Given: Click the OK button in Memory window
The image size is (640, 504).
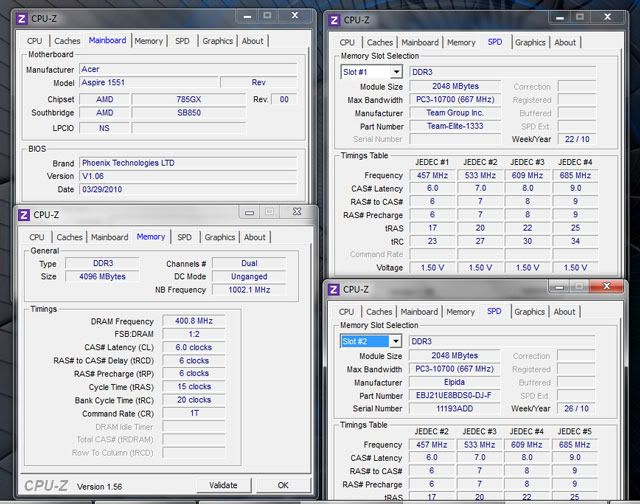Looking at the screenshot, I should [283, 485].
